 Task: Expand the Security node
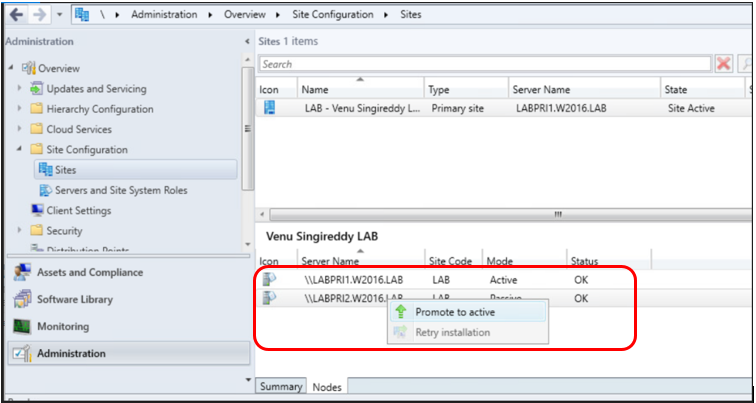click(20, 231)
